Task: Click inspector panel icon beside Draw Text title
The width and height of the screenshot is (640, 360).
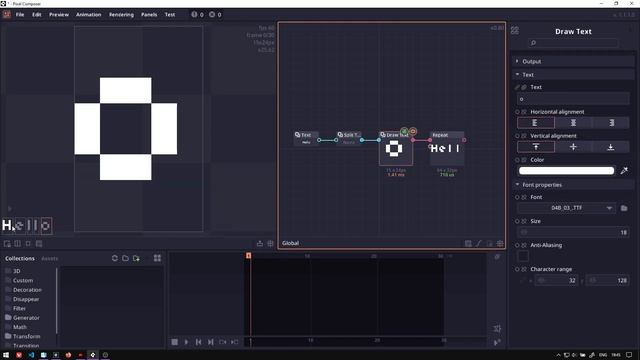Action: 515,31
